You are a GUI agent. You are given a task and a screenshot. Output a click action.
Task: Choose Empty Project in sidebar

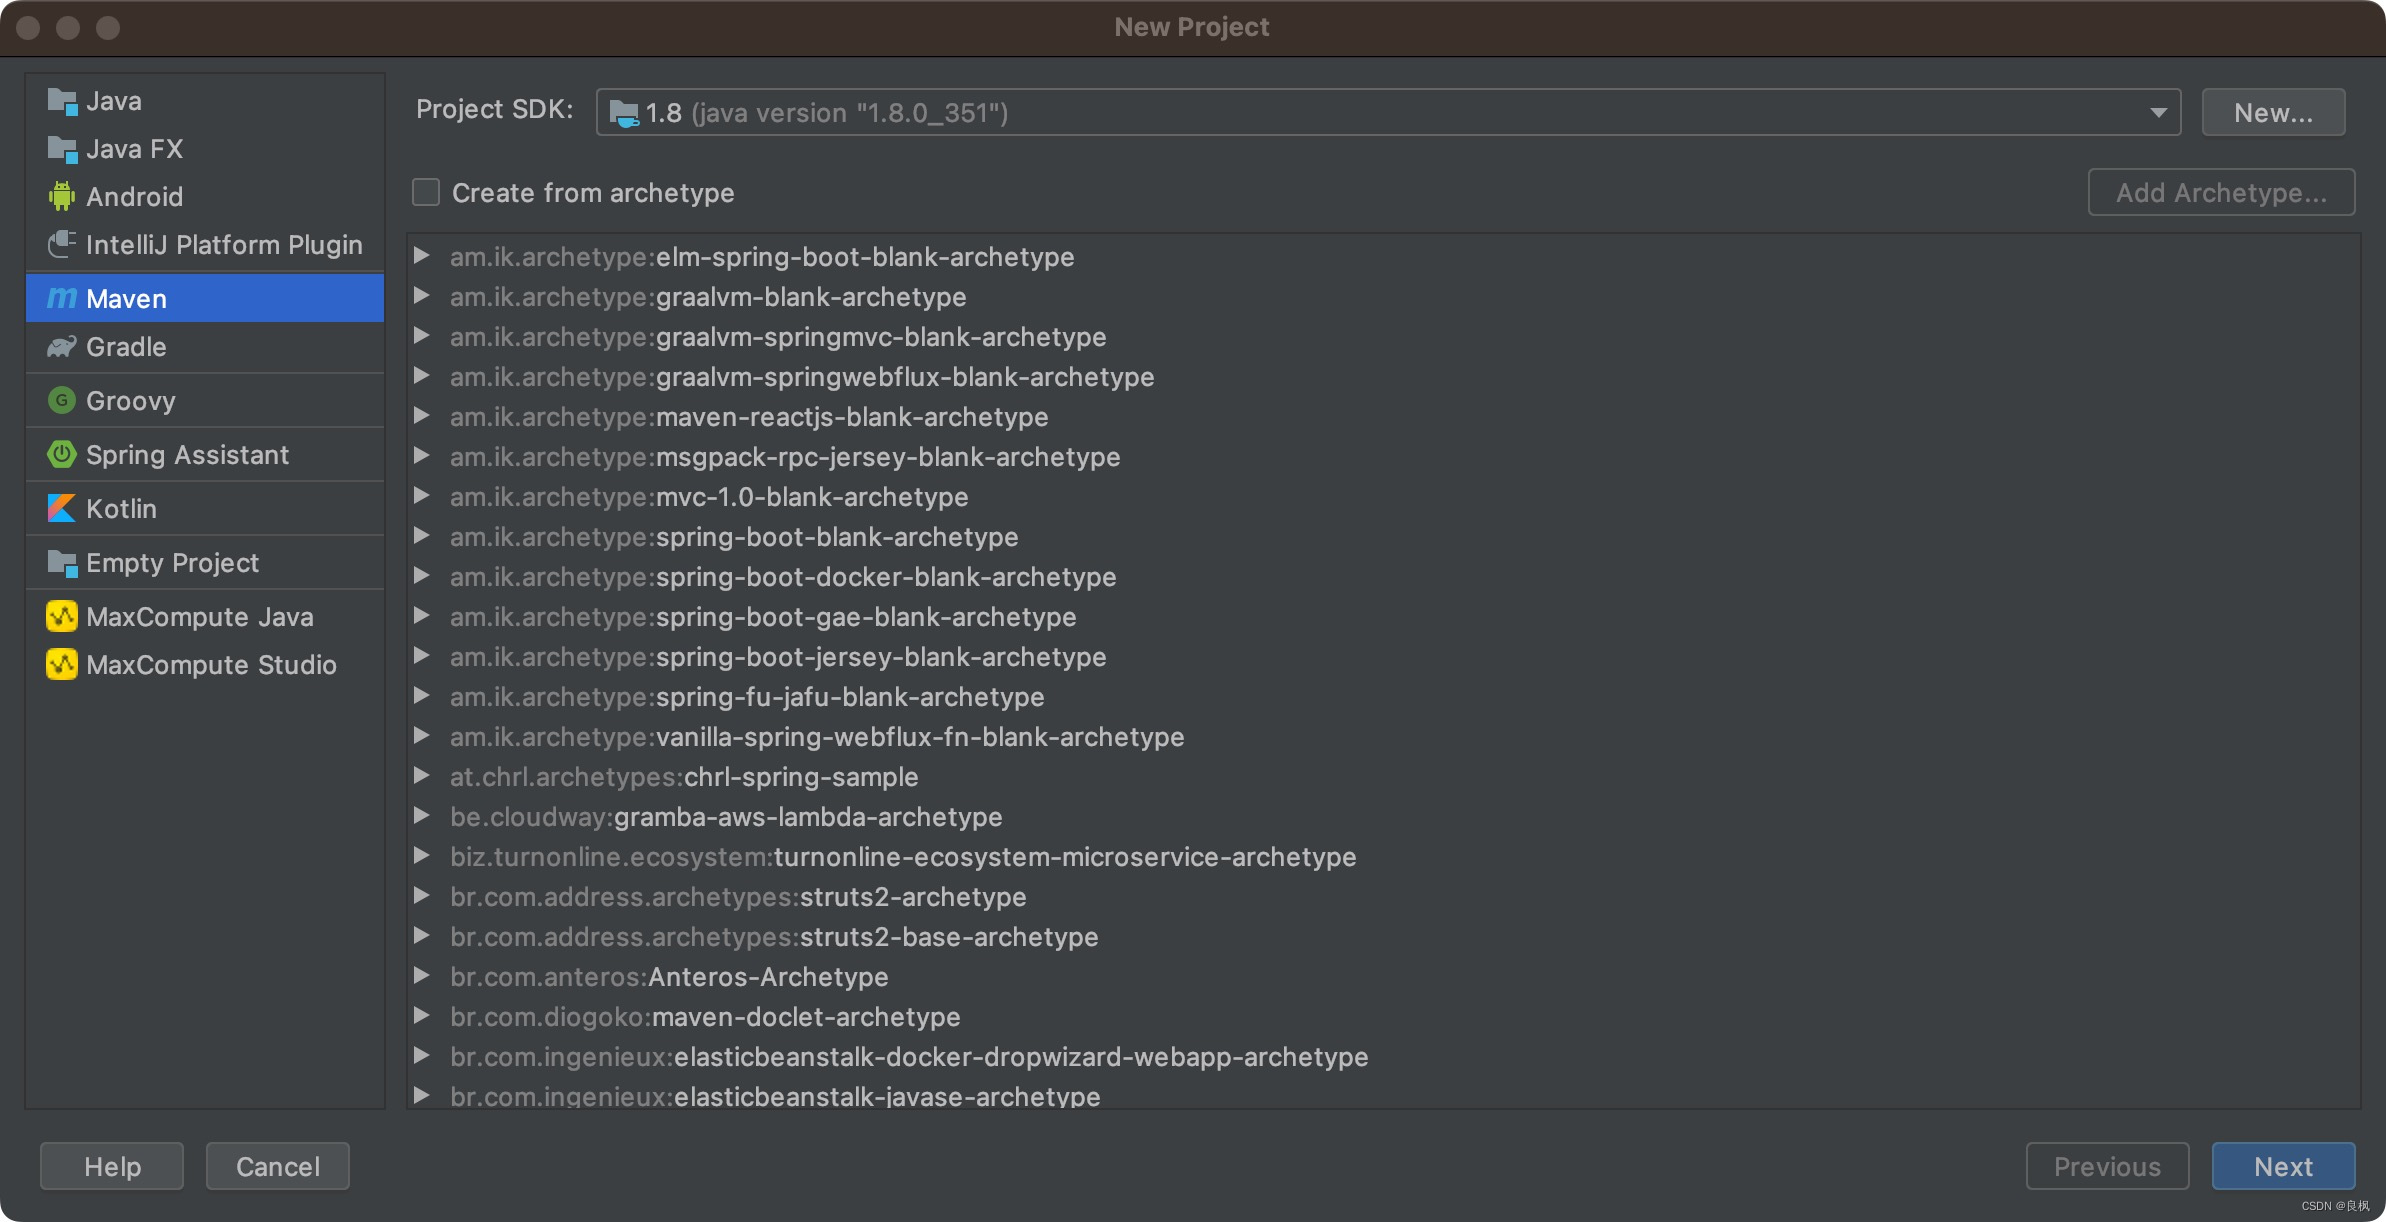click(172, 563)
